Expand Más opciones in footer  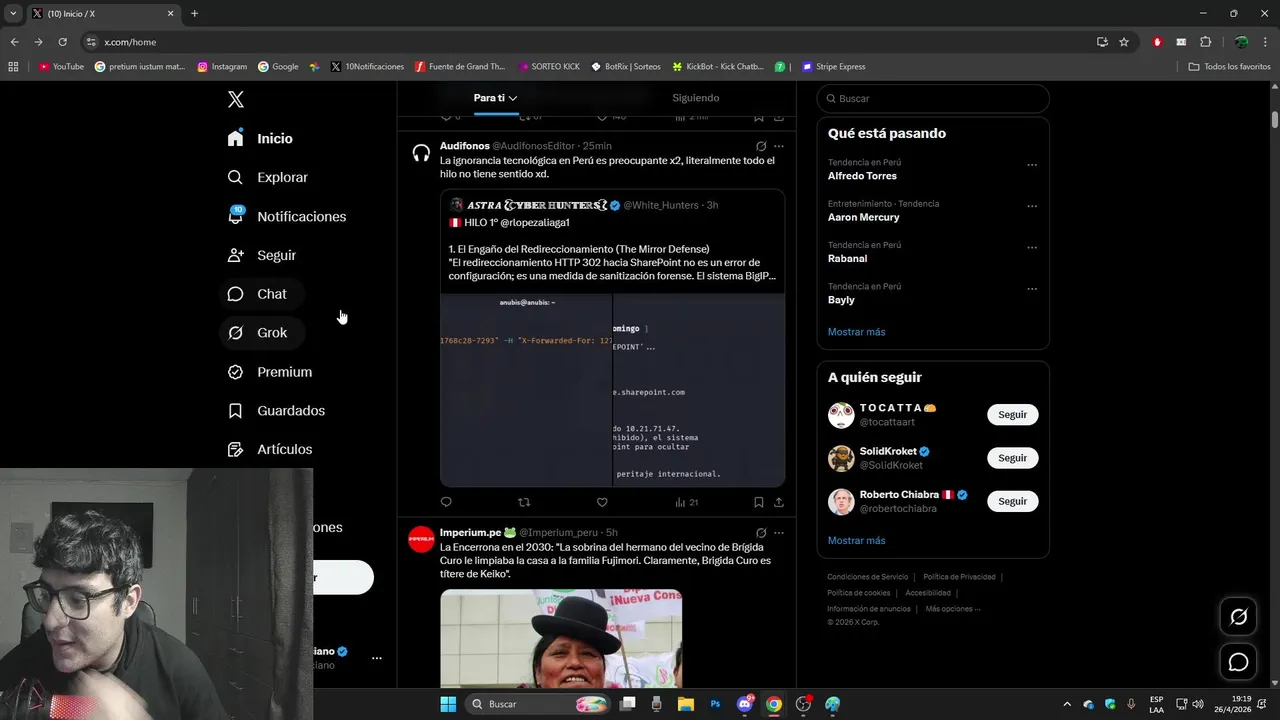point(953,609)
